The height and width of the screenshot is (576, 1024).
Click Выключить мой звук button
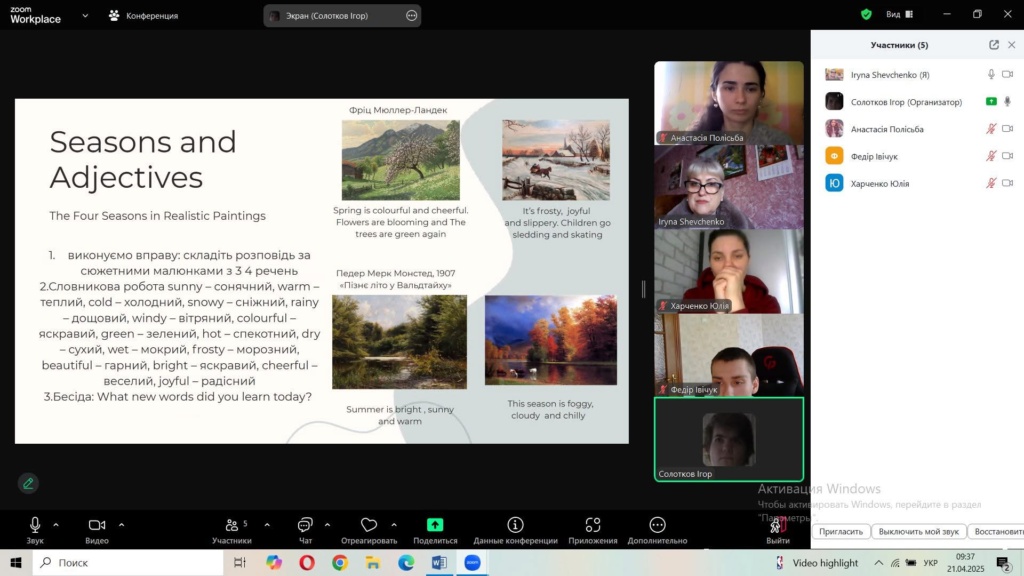coord(918,532)
